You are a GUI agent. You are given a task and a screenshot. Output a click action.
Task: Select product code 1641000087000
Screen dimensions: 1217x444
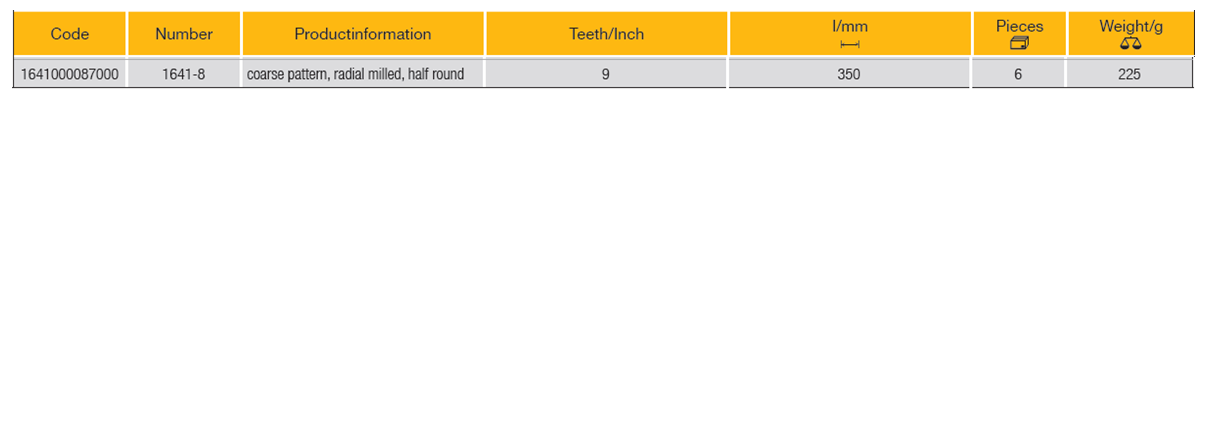click(70, 74)
